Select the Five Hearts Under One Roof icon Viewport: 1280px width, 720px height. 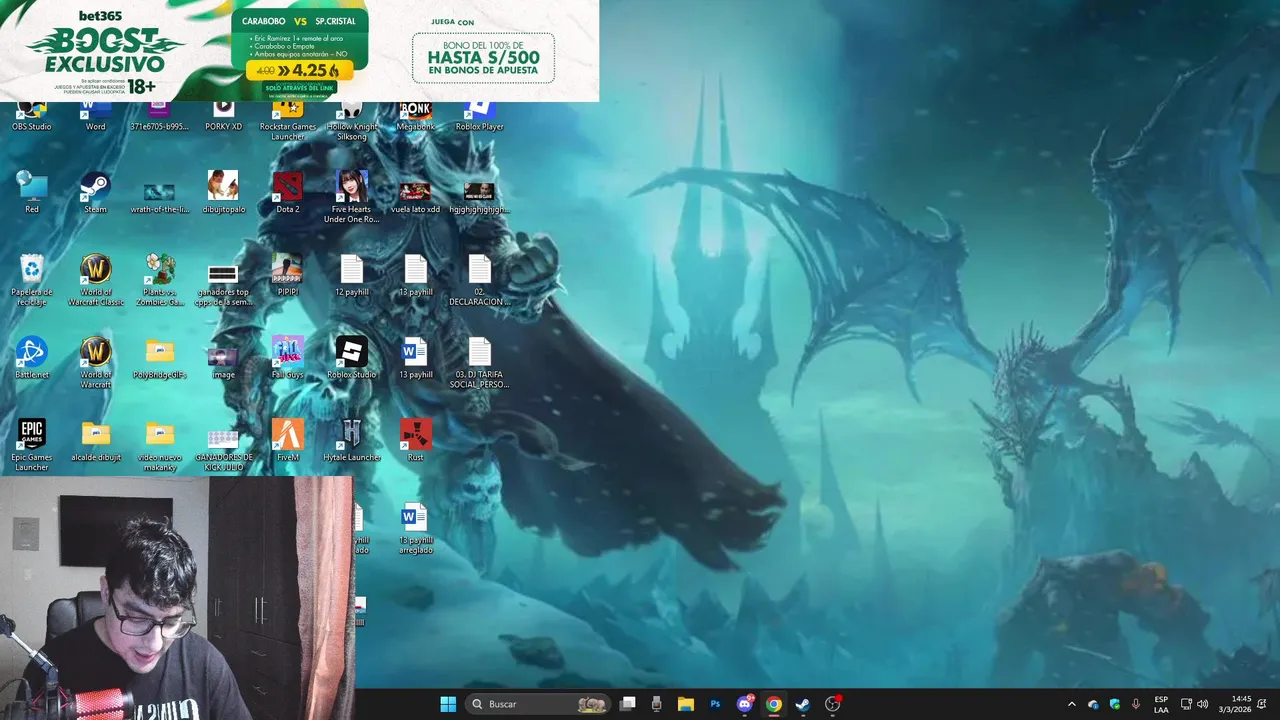tap(351, 197)
